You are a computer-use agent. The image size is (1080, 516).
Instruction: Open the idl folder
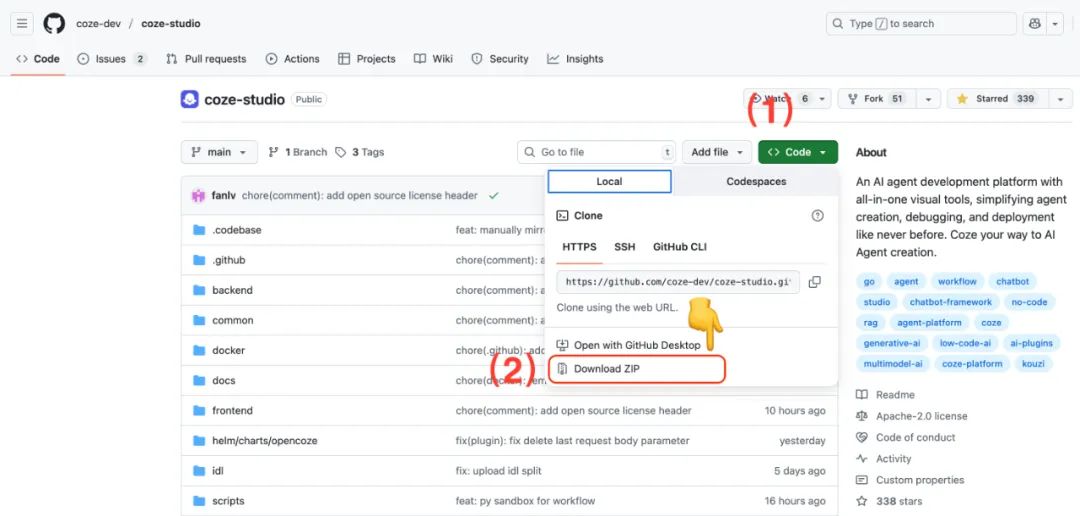click(x=218, y=471)
